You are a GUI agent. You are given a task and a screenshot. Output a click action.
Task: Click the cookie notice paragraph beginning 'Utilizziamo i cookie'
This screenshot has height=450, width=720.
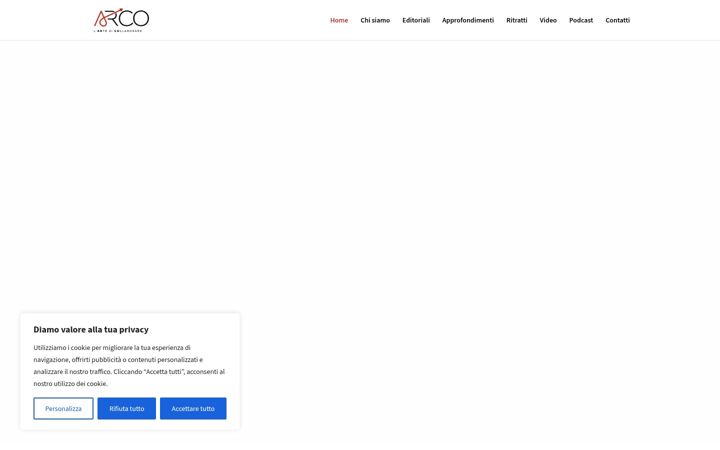coord(129,366)
